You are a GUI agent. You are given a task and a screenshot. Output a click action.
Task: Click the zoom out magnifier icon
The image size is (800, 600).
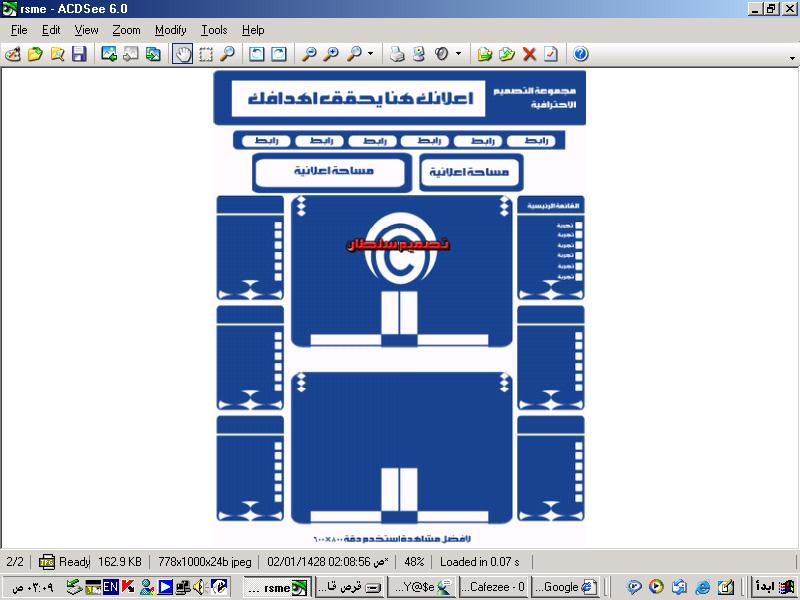[x=309, y=54]
